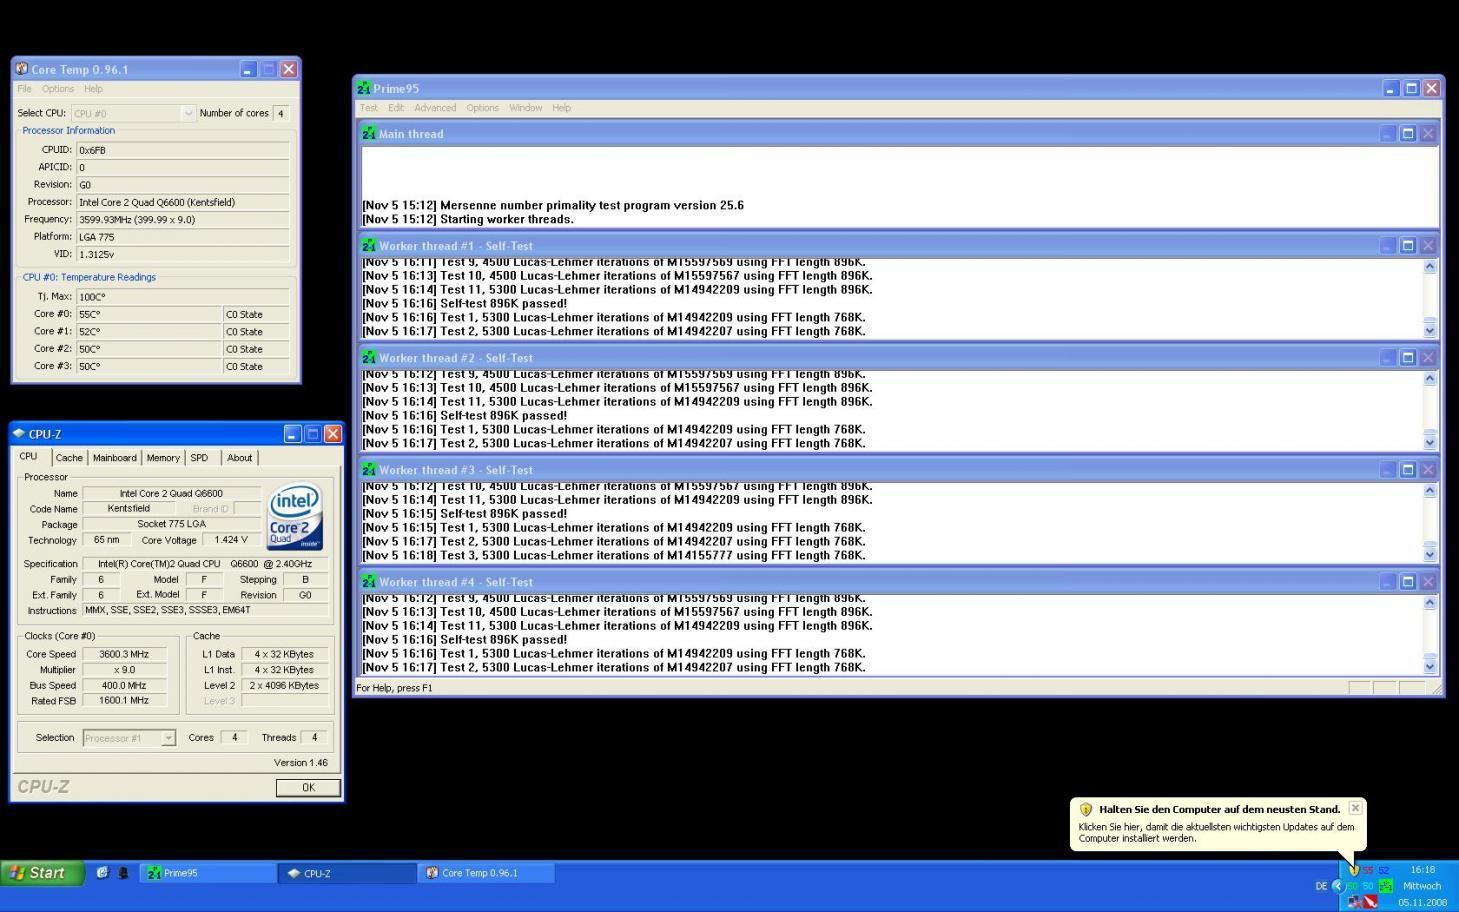
Task: Open the Help menu in Core Temp
Action: point(93,89)
